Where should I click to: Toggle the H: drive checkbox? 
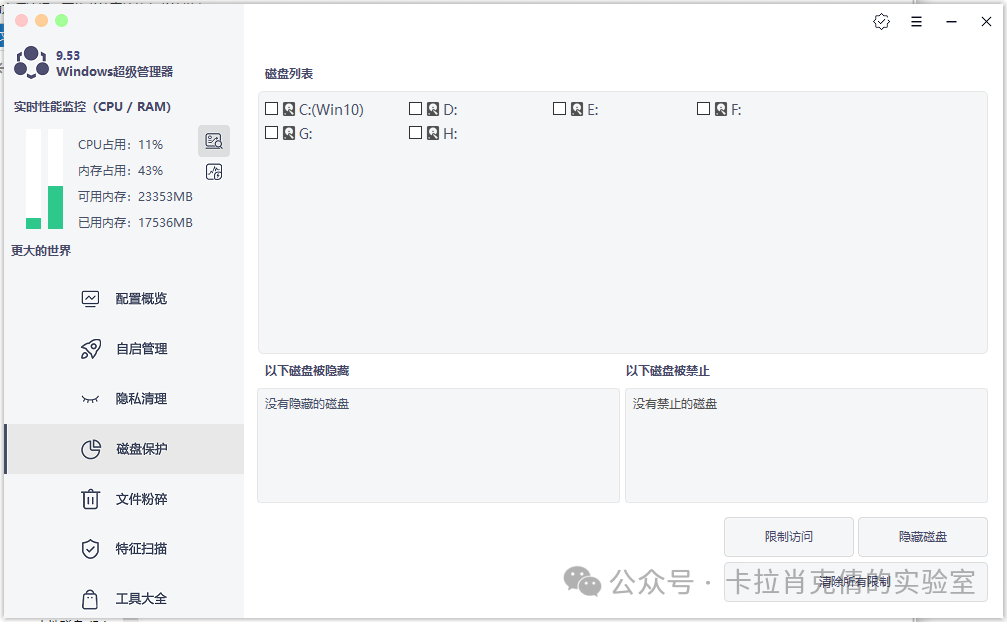click(x=415, y=133)
